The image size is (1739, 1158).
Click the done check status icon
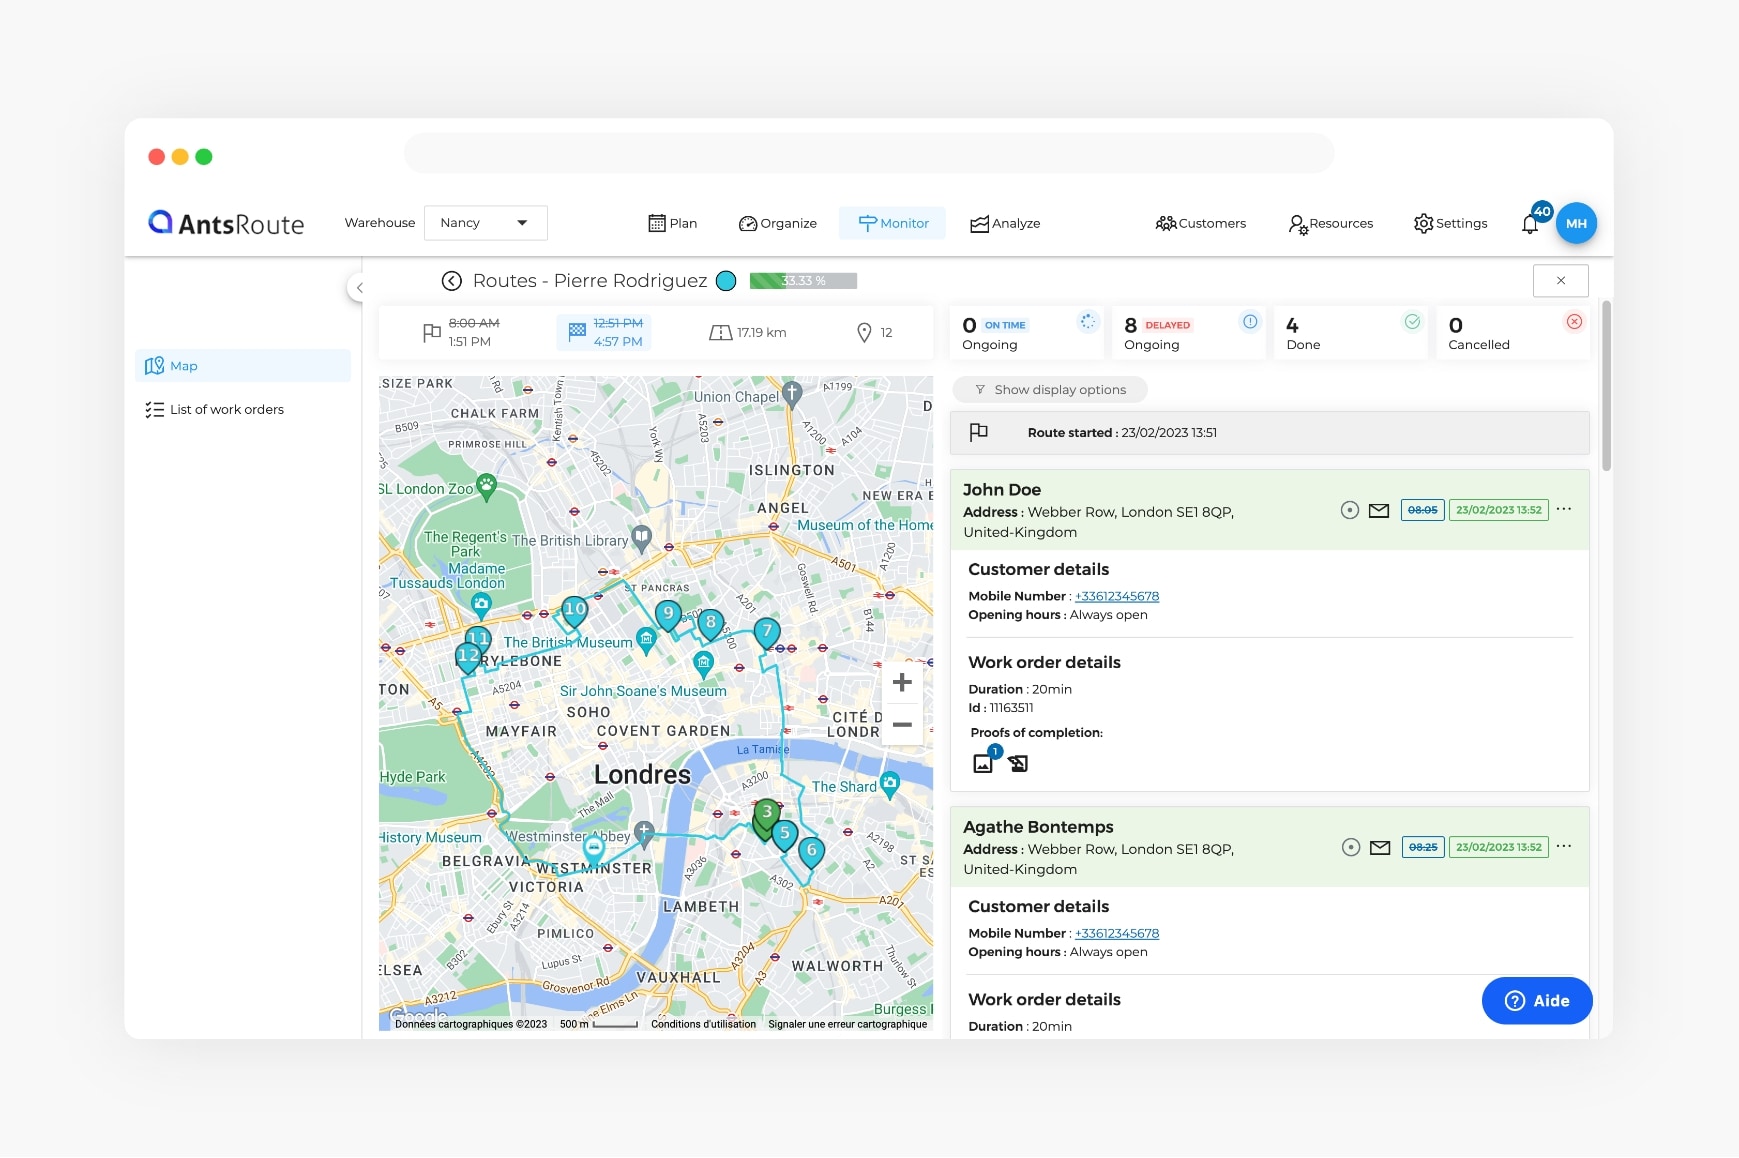tap(1412, 321)
